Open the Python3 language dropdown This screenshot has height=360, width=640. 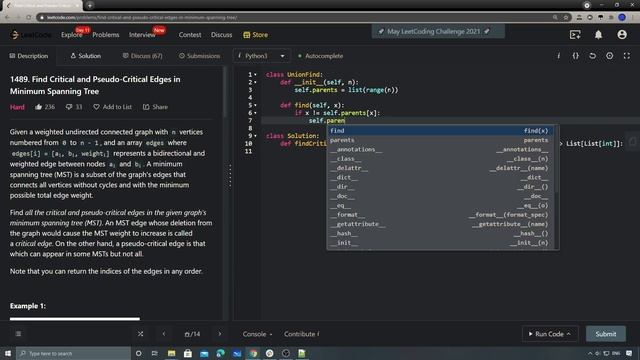pyautogui.click(x=261, y=56)
